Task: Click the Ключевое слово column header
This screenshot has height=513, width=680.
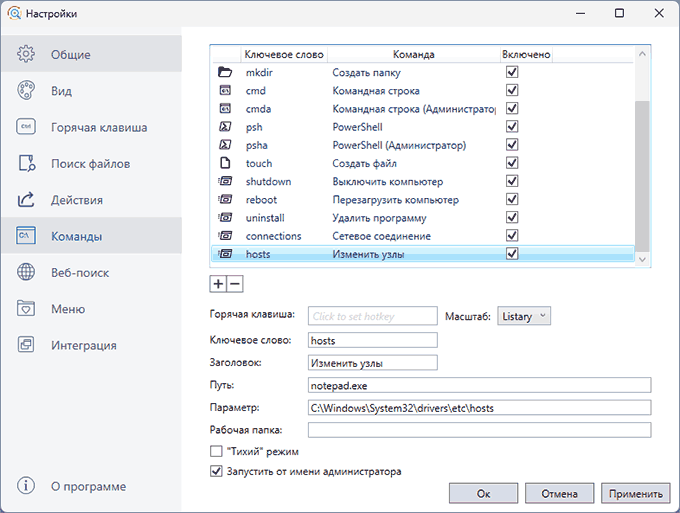Action: pos(284,54)
